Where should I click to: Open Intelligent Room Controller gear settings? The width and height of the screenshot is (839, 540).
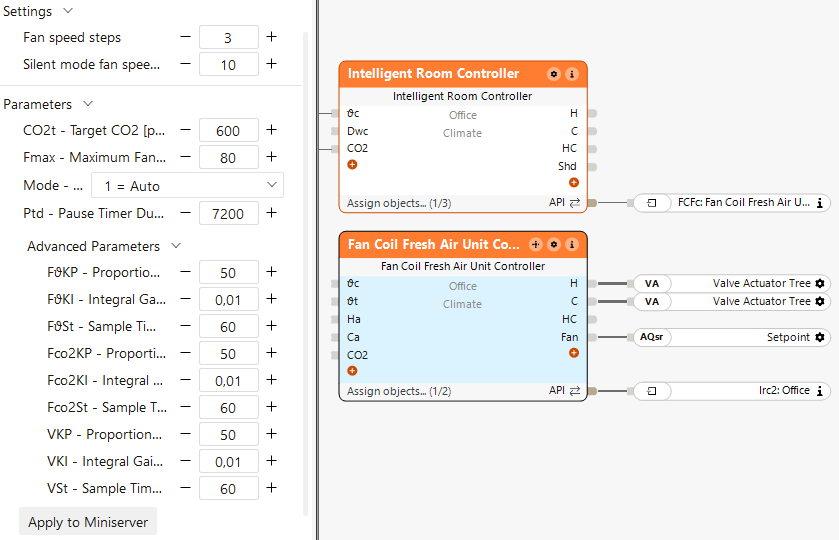(554, 74)
